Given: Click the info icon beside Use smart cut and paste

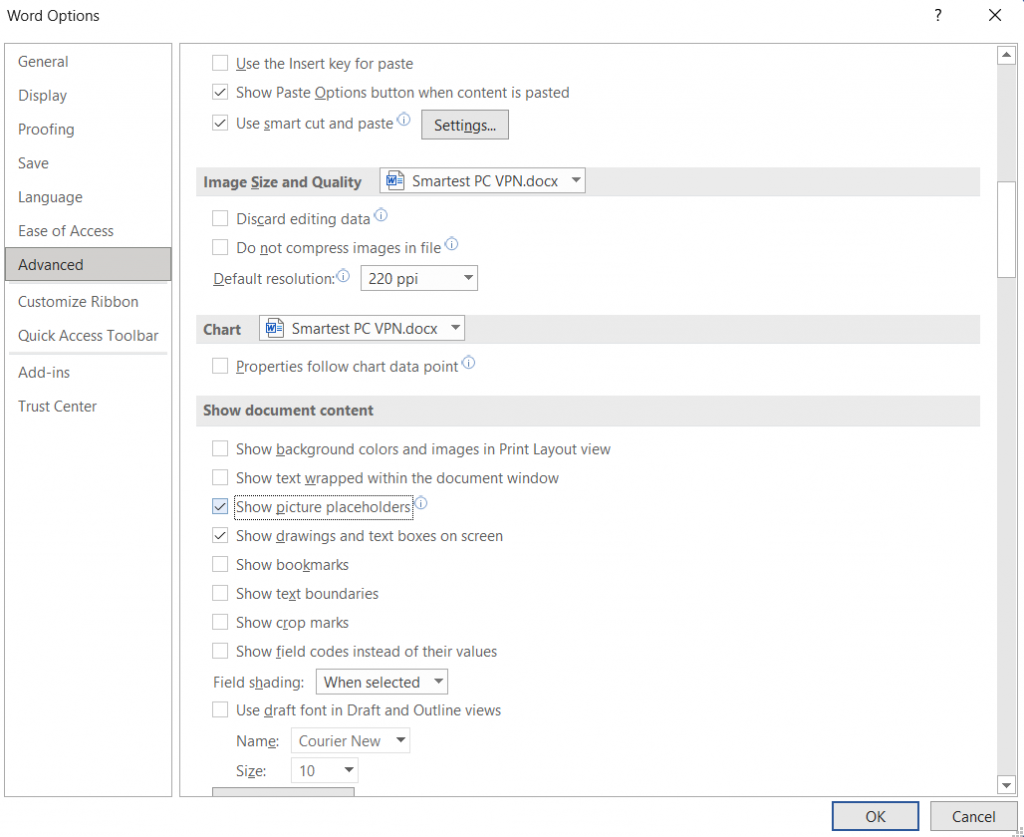Looking at the screenshot, I should [x=405, y=119].
